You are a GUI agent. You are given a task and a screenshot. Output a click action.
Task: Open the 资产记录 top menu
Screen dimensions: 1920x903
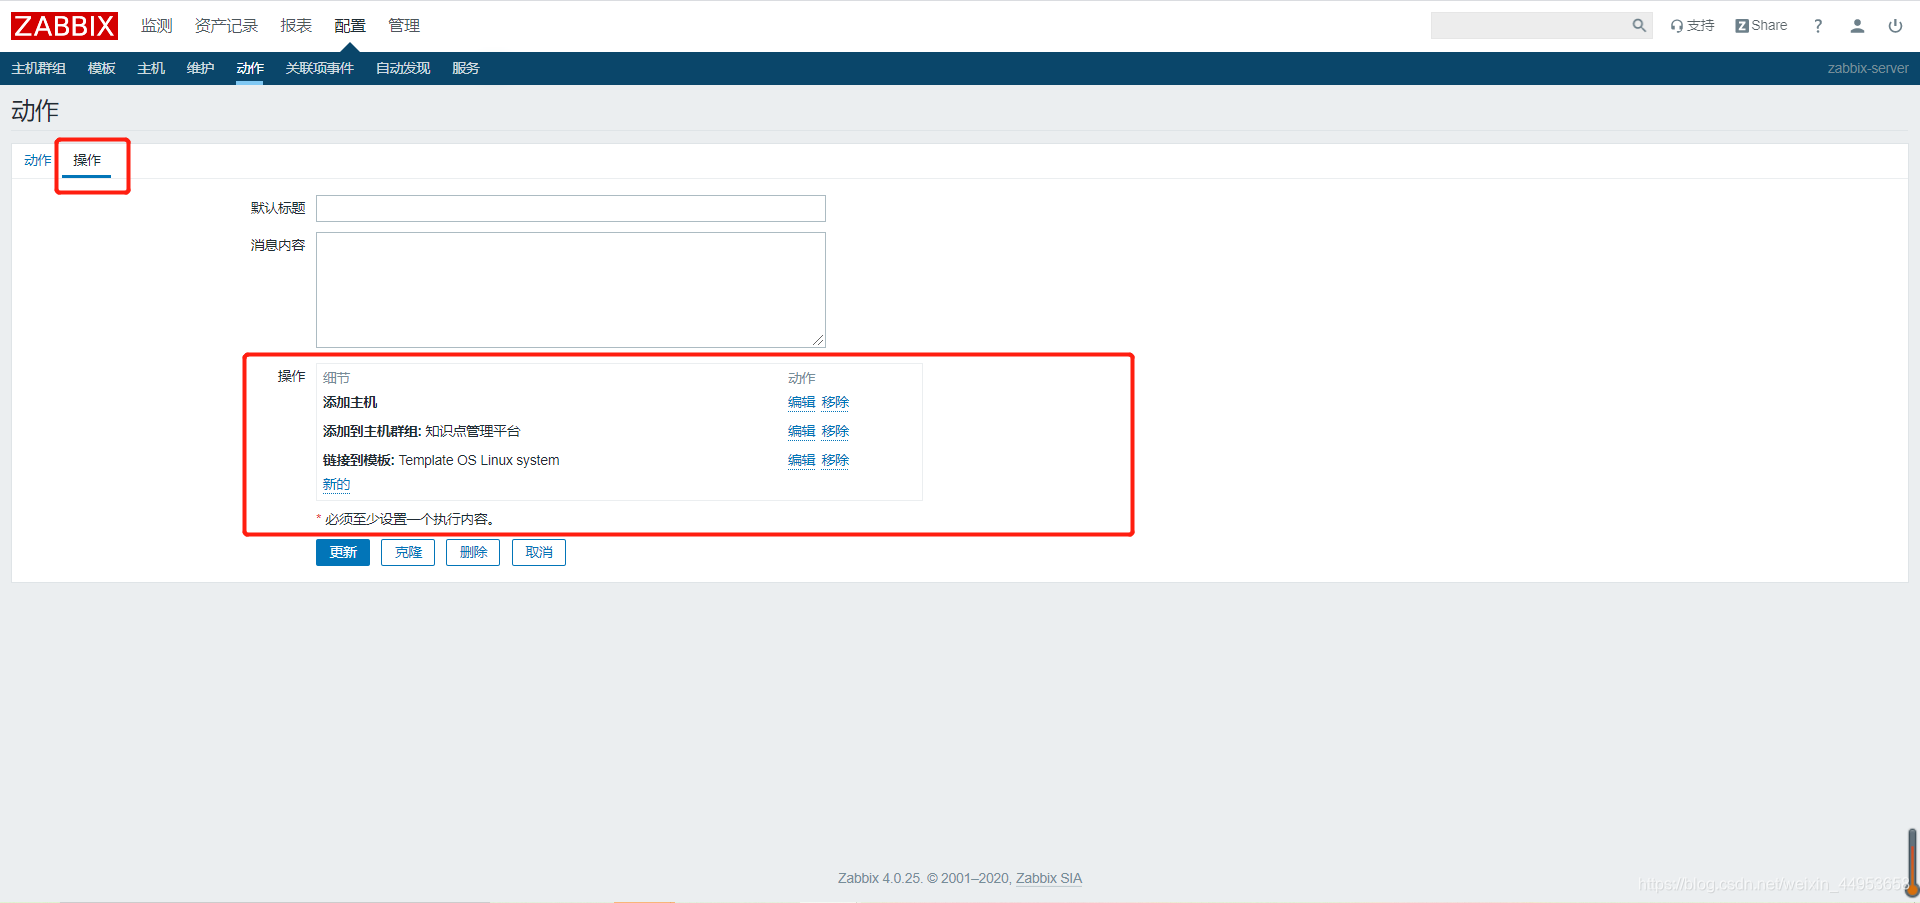[226, 26]
